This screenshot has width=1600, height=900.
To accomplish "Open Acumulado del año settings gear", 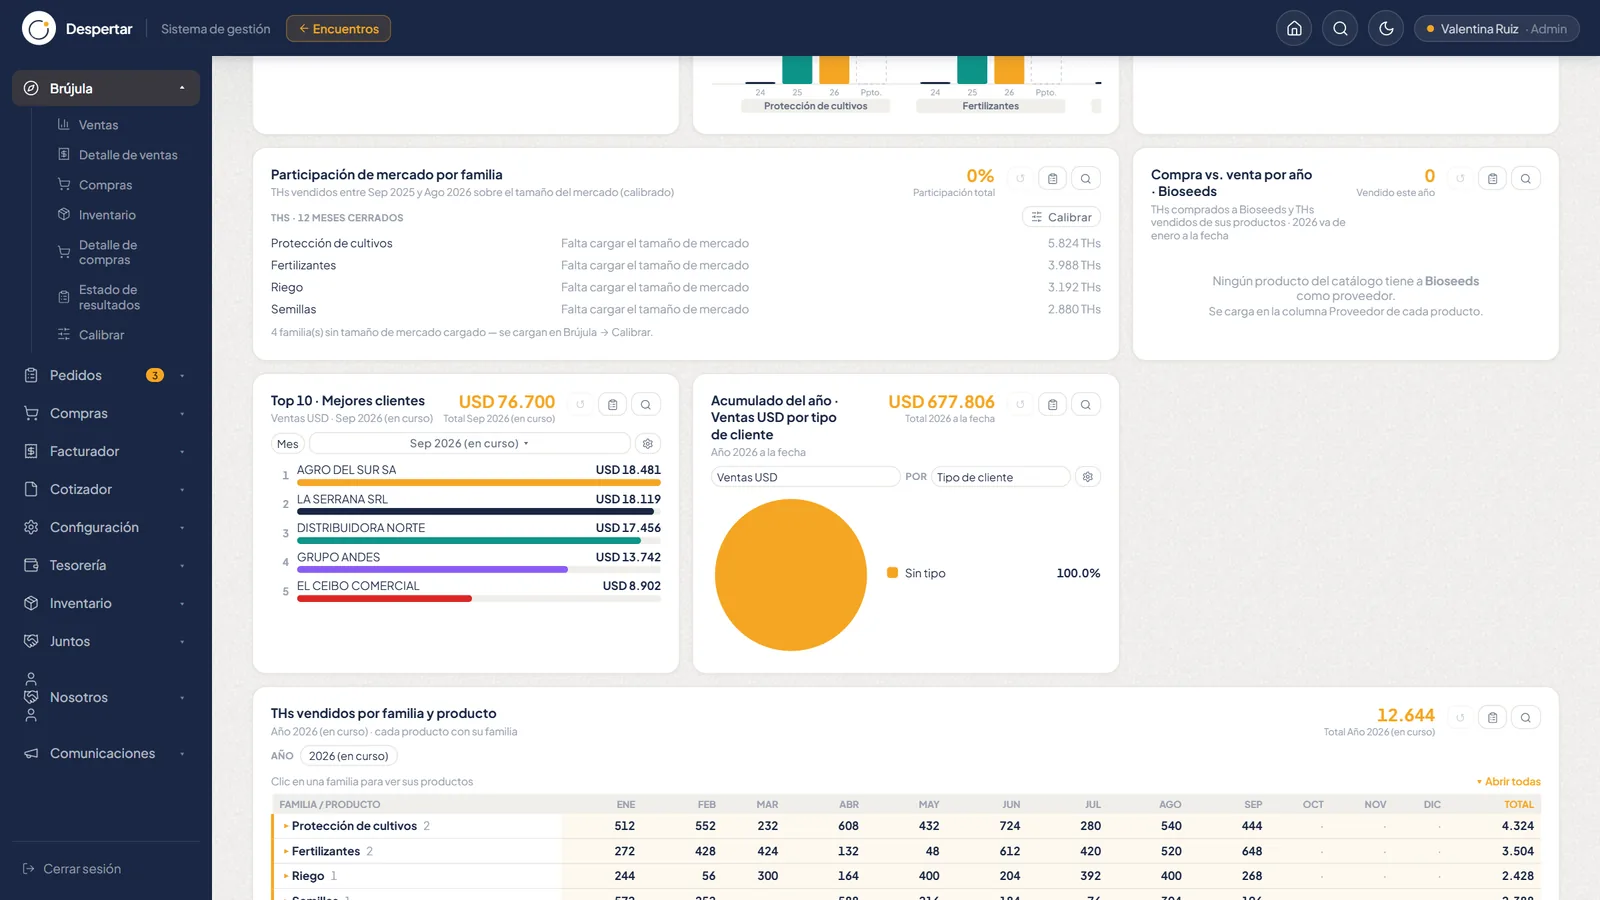I will 1088,477.
